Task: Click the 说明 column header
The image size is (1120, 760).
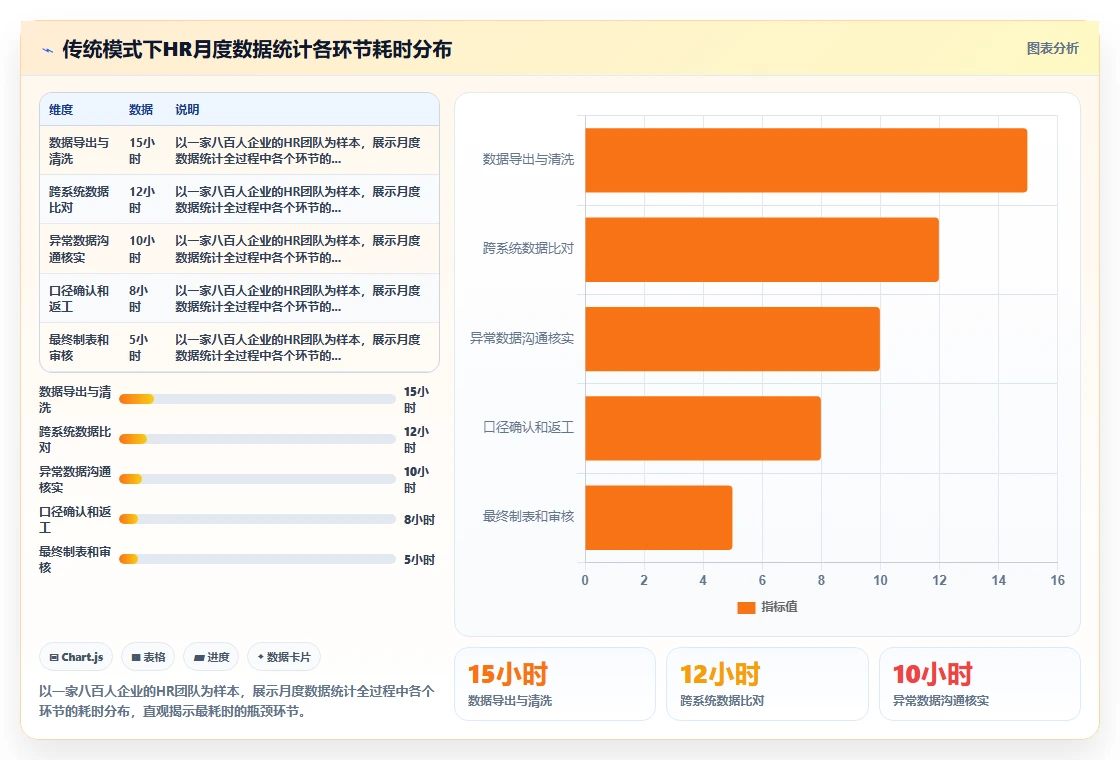Action: (187, 109)
